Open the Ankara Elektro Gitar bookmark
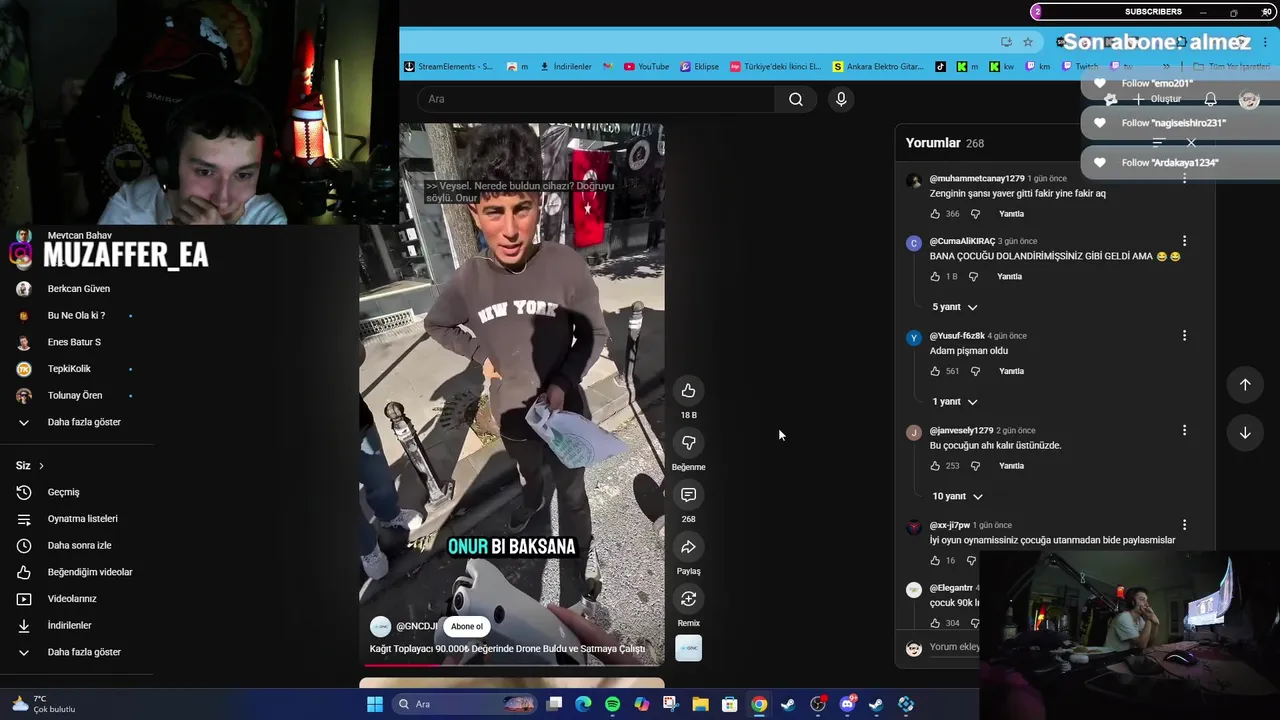The height and width of the screenshot is (720, 1280). pyautogui.click(x=878, y=67)
